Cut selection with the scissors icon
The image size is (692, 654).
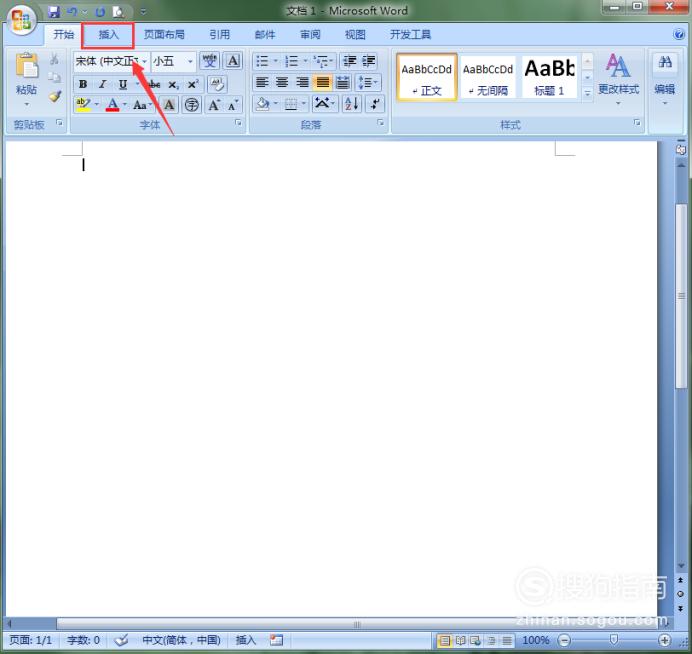point(54,59)
